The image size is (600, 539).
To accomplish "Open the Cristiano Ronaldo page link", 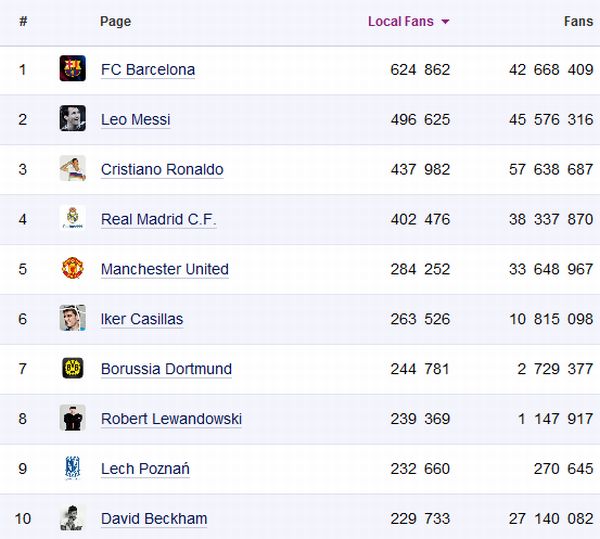I will coord(162,170).
